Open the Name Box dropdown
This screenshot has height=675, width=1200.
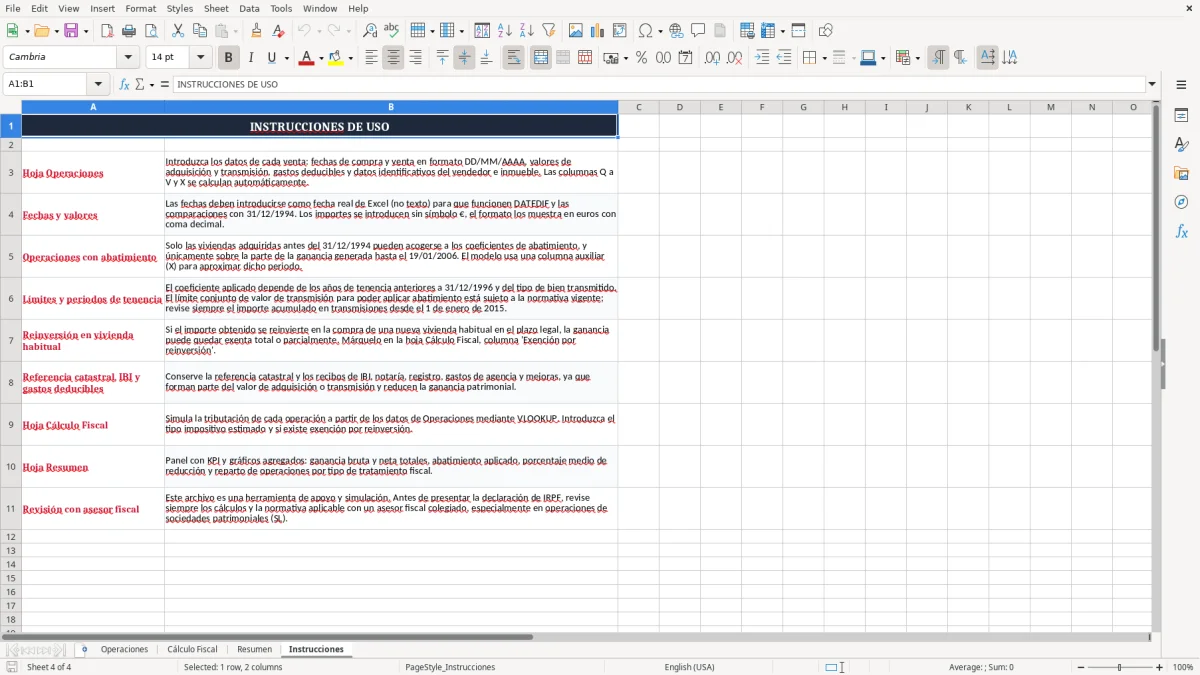[x=98, y=84]
